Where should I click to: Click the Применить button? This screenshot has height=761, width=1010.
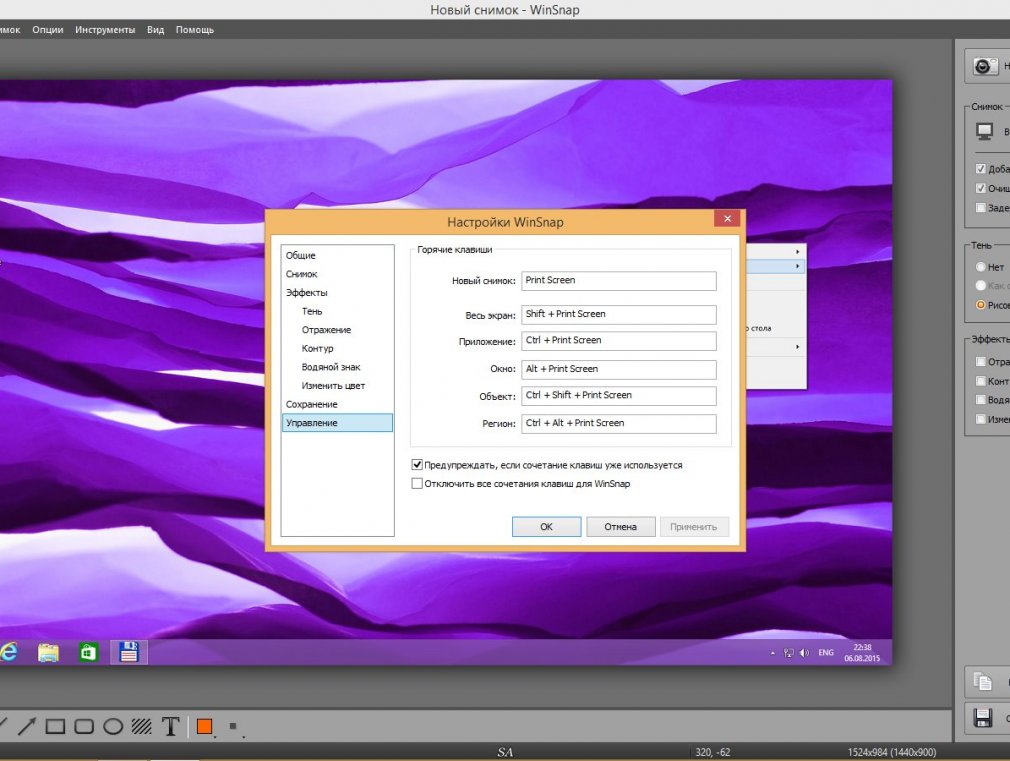[693, 526]
